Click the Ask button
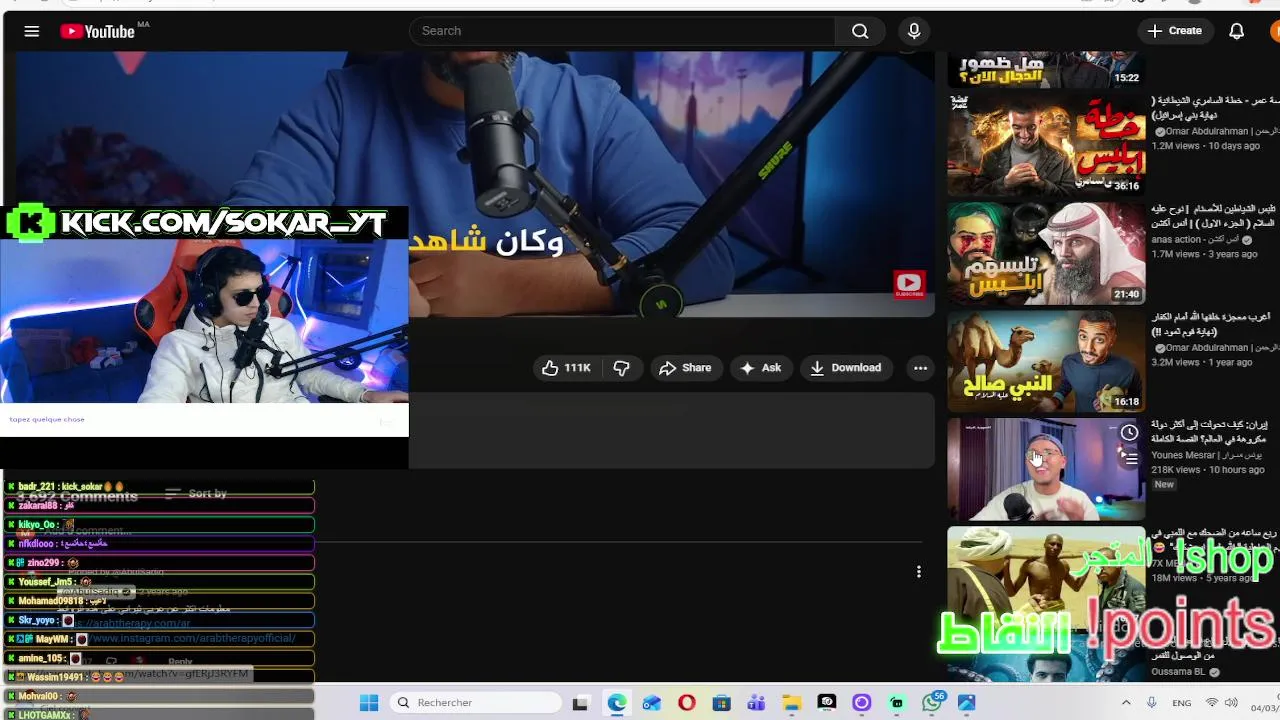The image size is (1280, 720). pyautogui.click(x=760, y=368)
